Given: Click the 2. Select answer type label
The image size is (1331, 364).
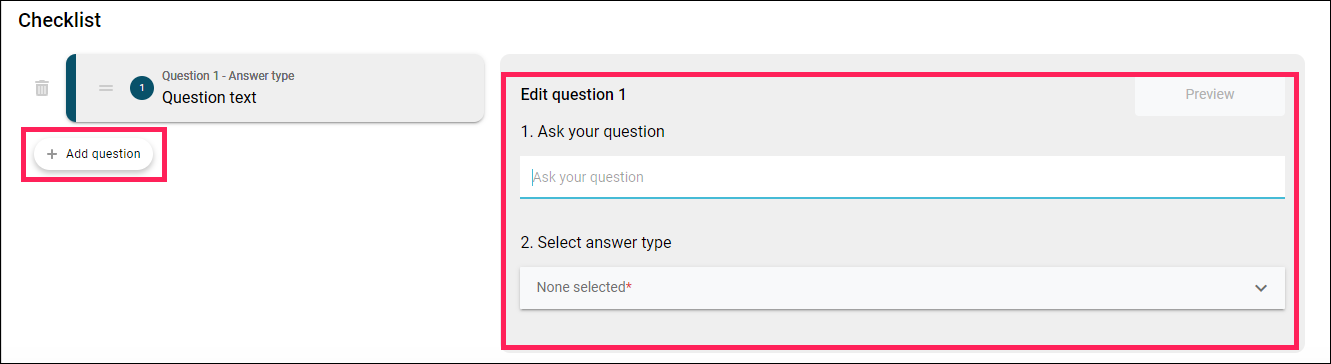Looking at the screenshot, I should (x=596, y=242).
